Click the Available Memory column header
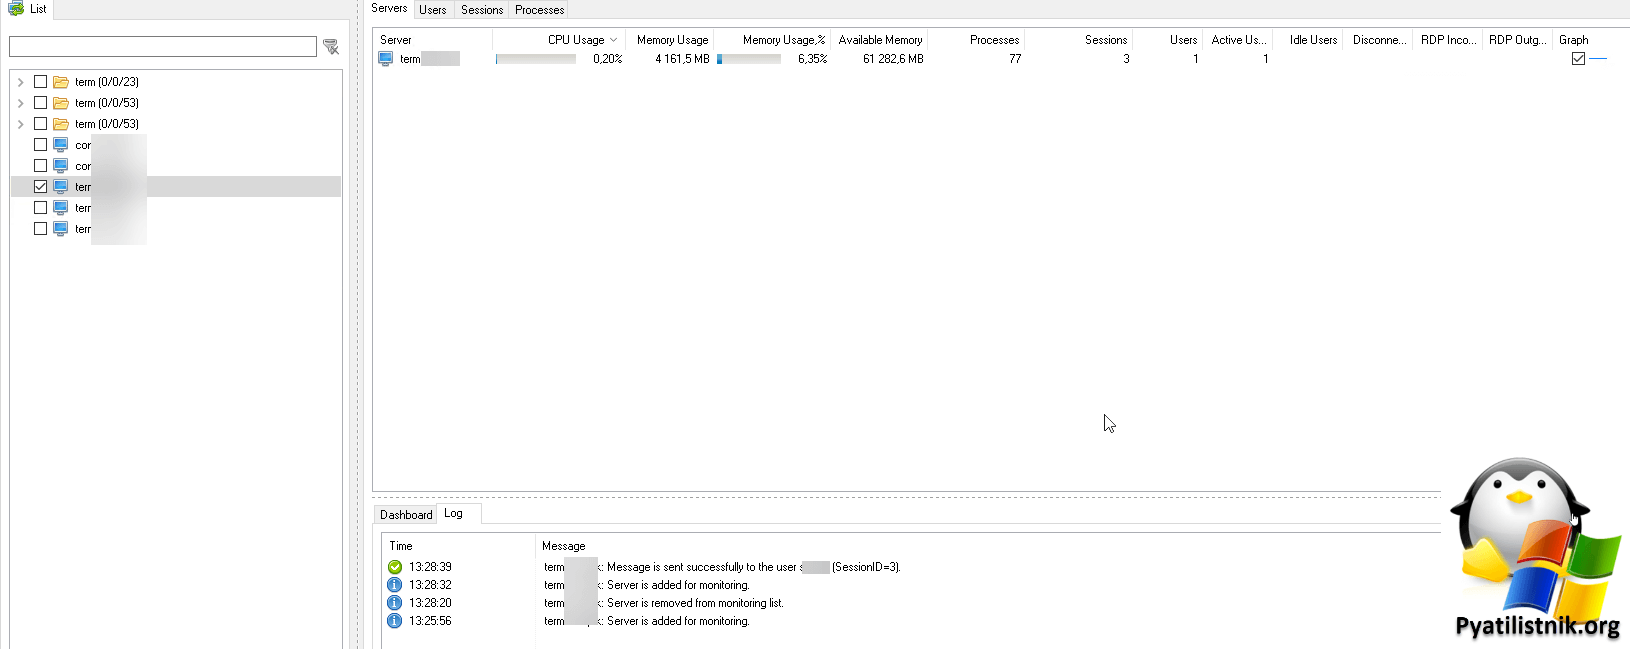The width and height of the screenshot is (1630, 649). pos(880,40)
